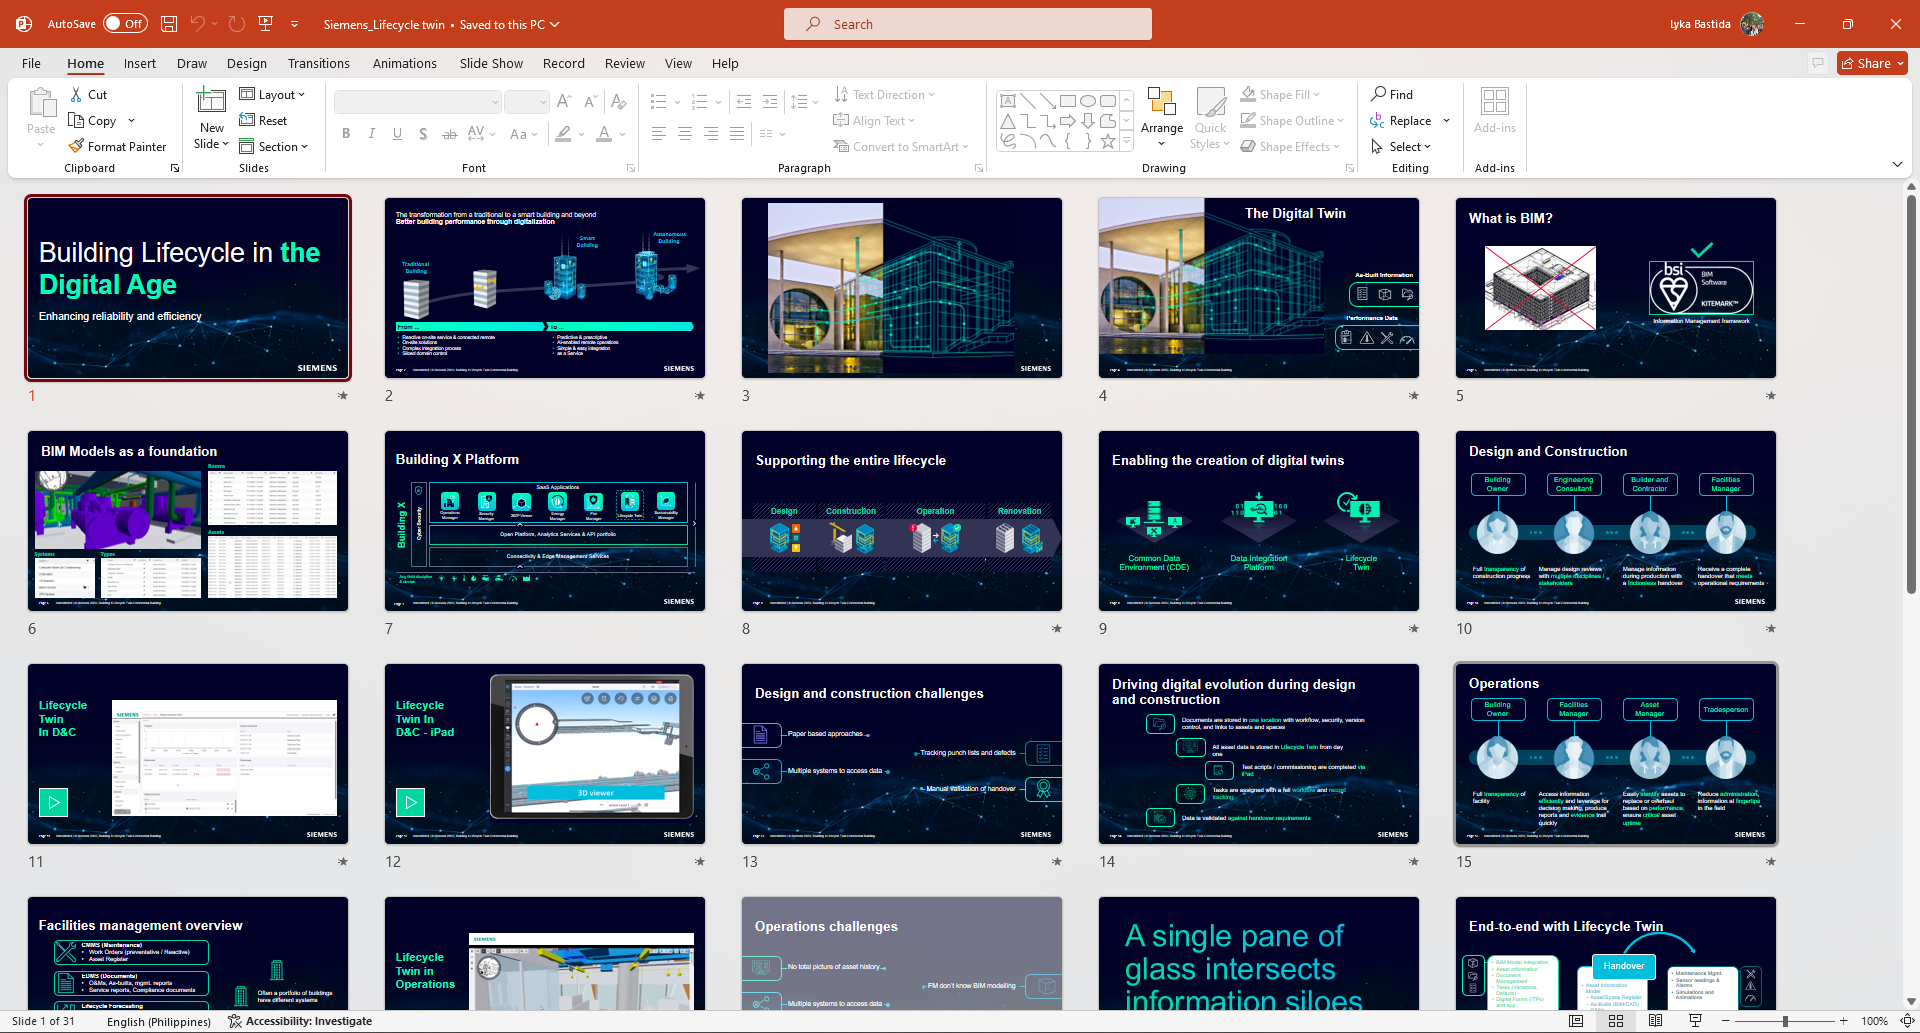
Task: Click the Format Painter brush
Action: coord(76,147)
